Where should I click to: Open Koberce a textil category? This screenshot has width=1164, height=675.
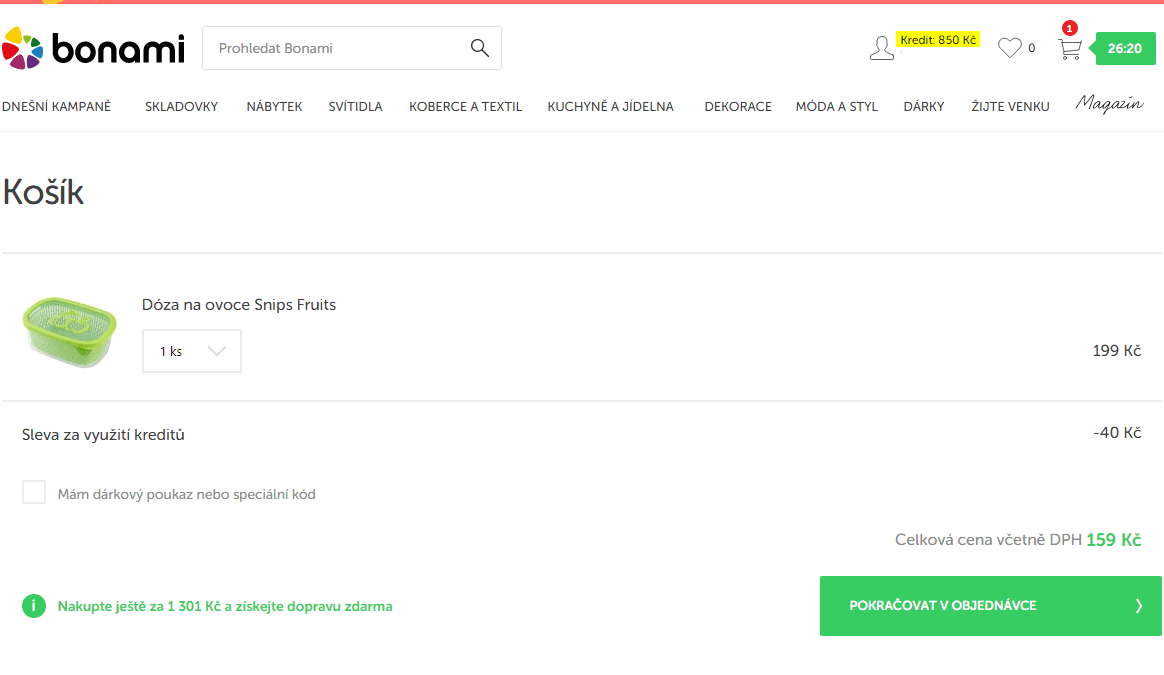coord(465,106)
